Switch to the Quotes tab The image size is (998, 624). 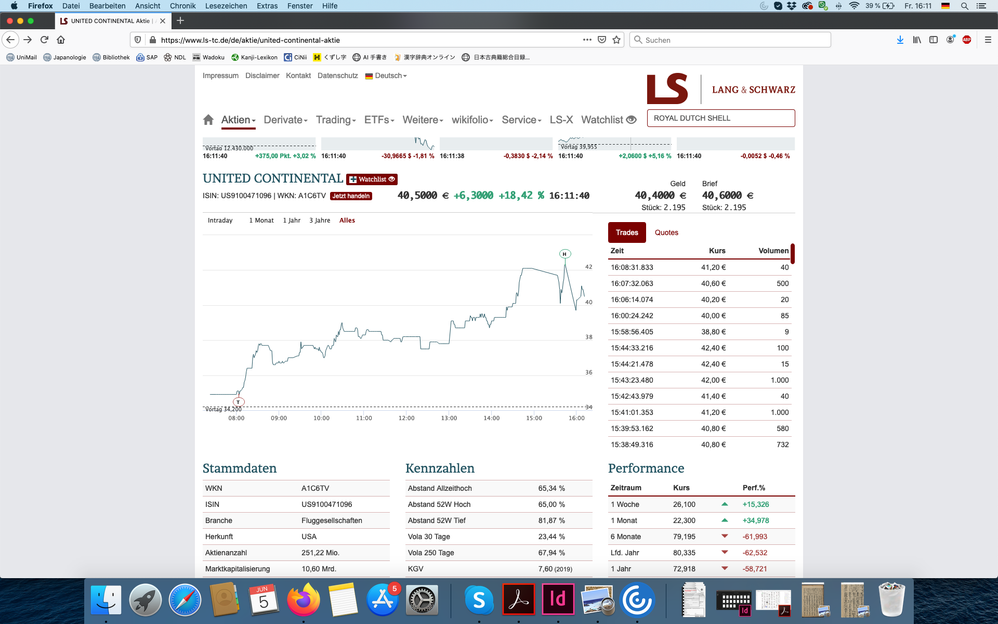pos(666,233)
